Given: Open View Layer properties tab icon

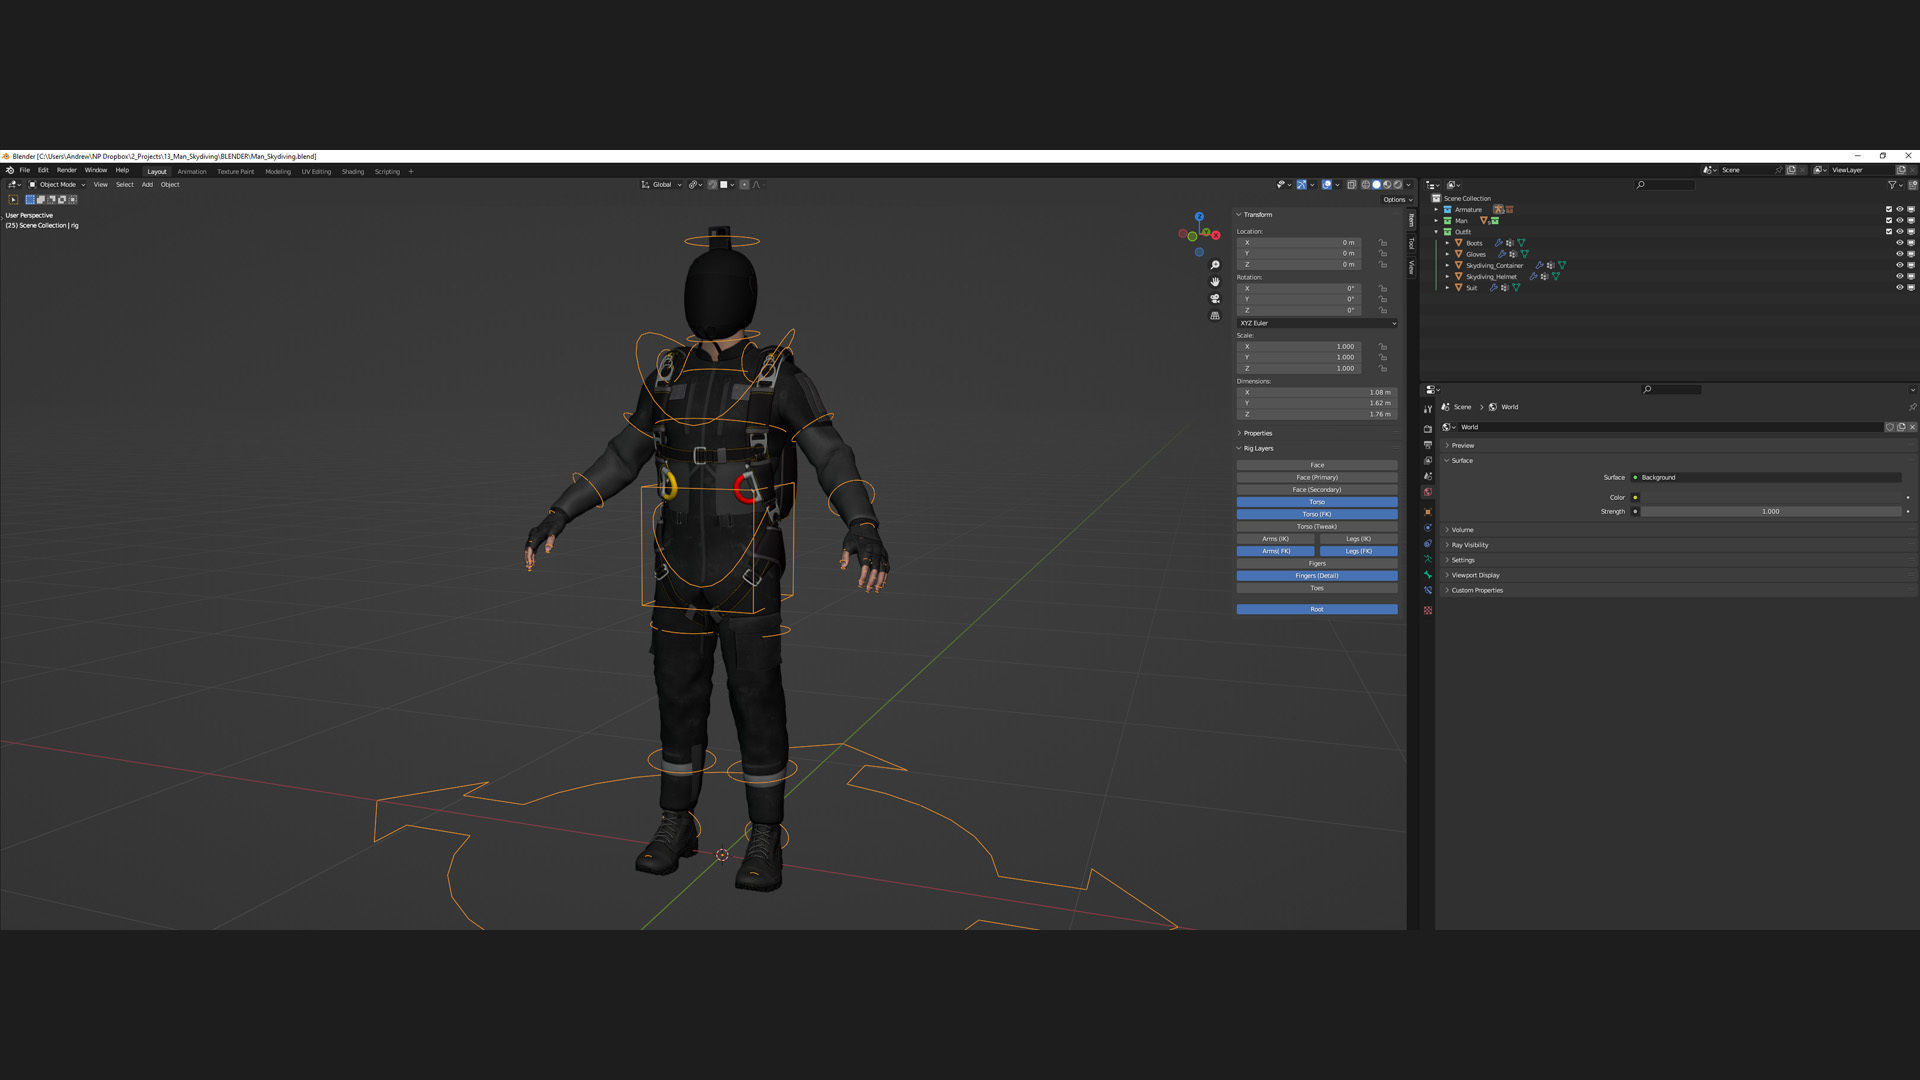Looking at the screenshot, I should [x=1428, y=461].
